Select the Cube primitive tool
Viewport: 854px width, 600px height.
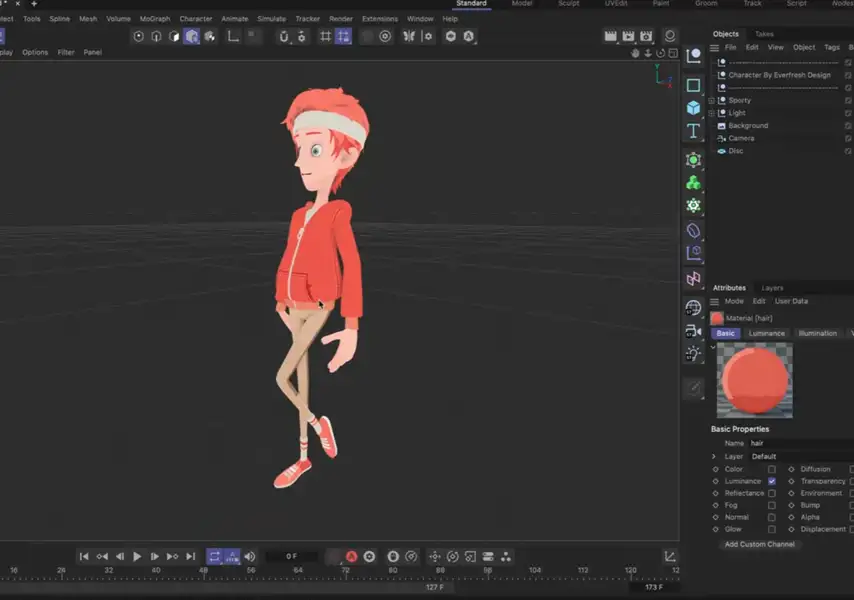point(693,108)
